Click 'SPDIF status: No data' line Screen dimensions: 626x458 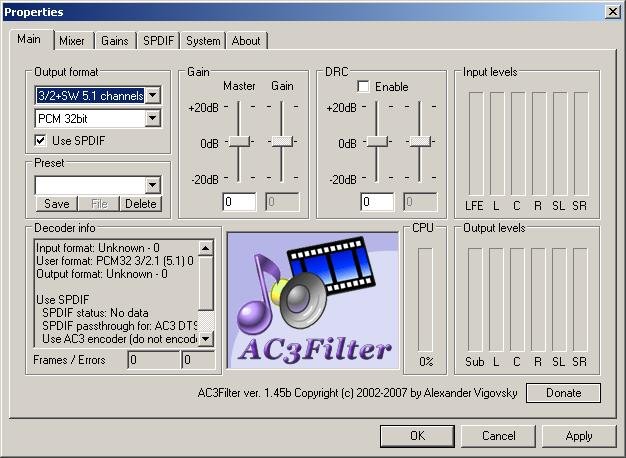(x=95, y=313)
